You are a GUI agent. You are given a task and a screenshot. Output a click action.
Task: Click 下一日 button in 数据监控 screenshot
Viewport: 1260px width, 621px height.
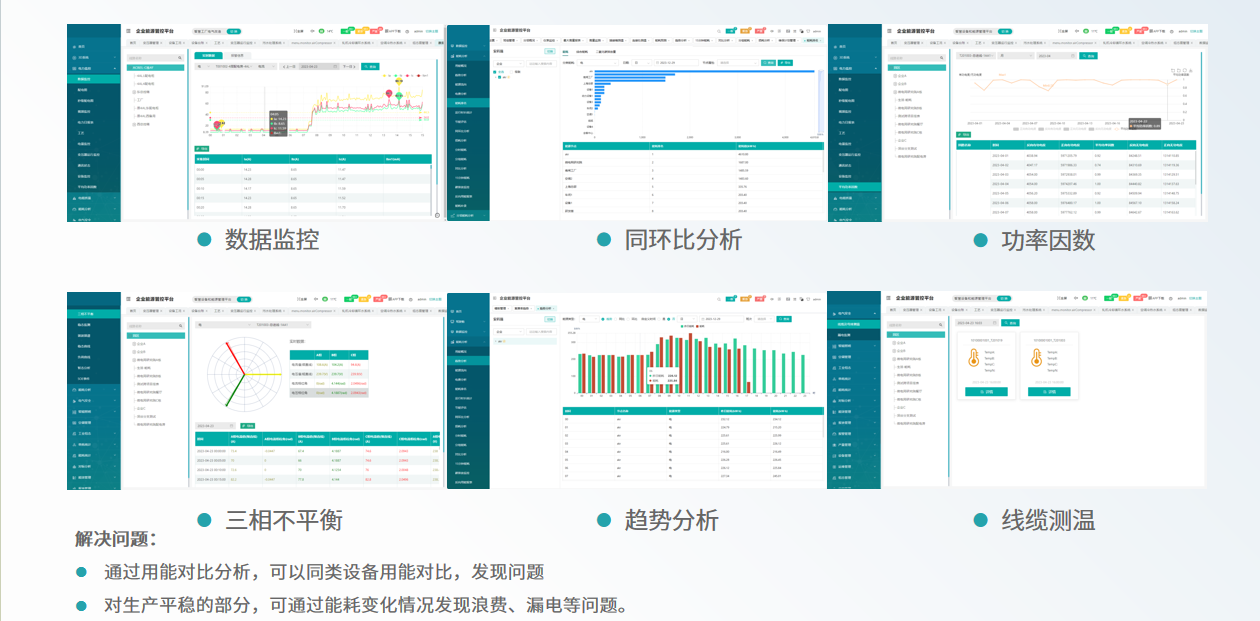pyautogui.click(x=349, y=66)
